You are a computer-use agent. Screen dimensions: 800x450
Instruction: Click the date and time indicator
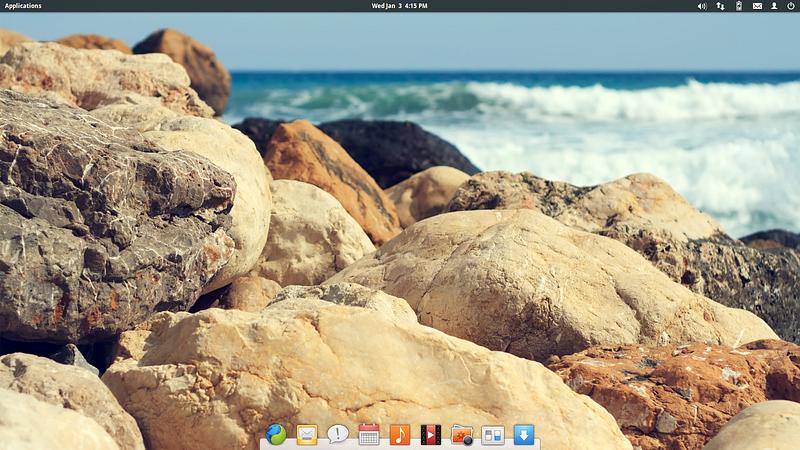click(399, 6)
